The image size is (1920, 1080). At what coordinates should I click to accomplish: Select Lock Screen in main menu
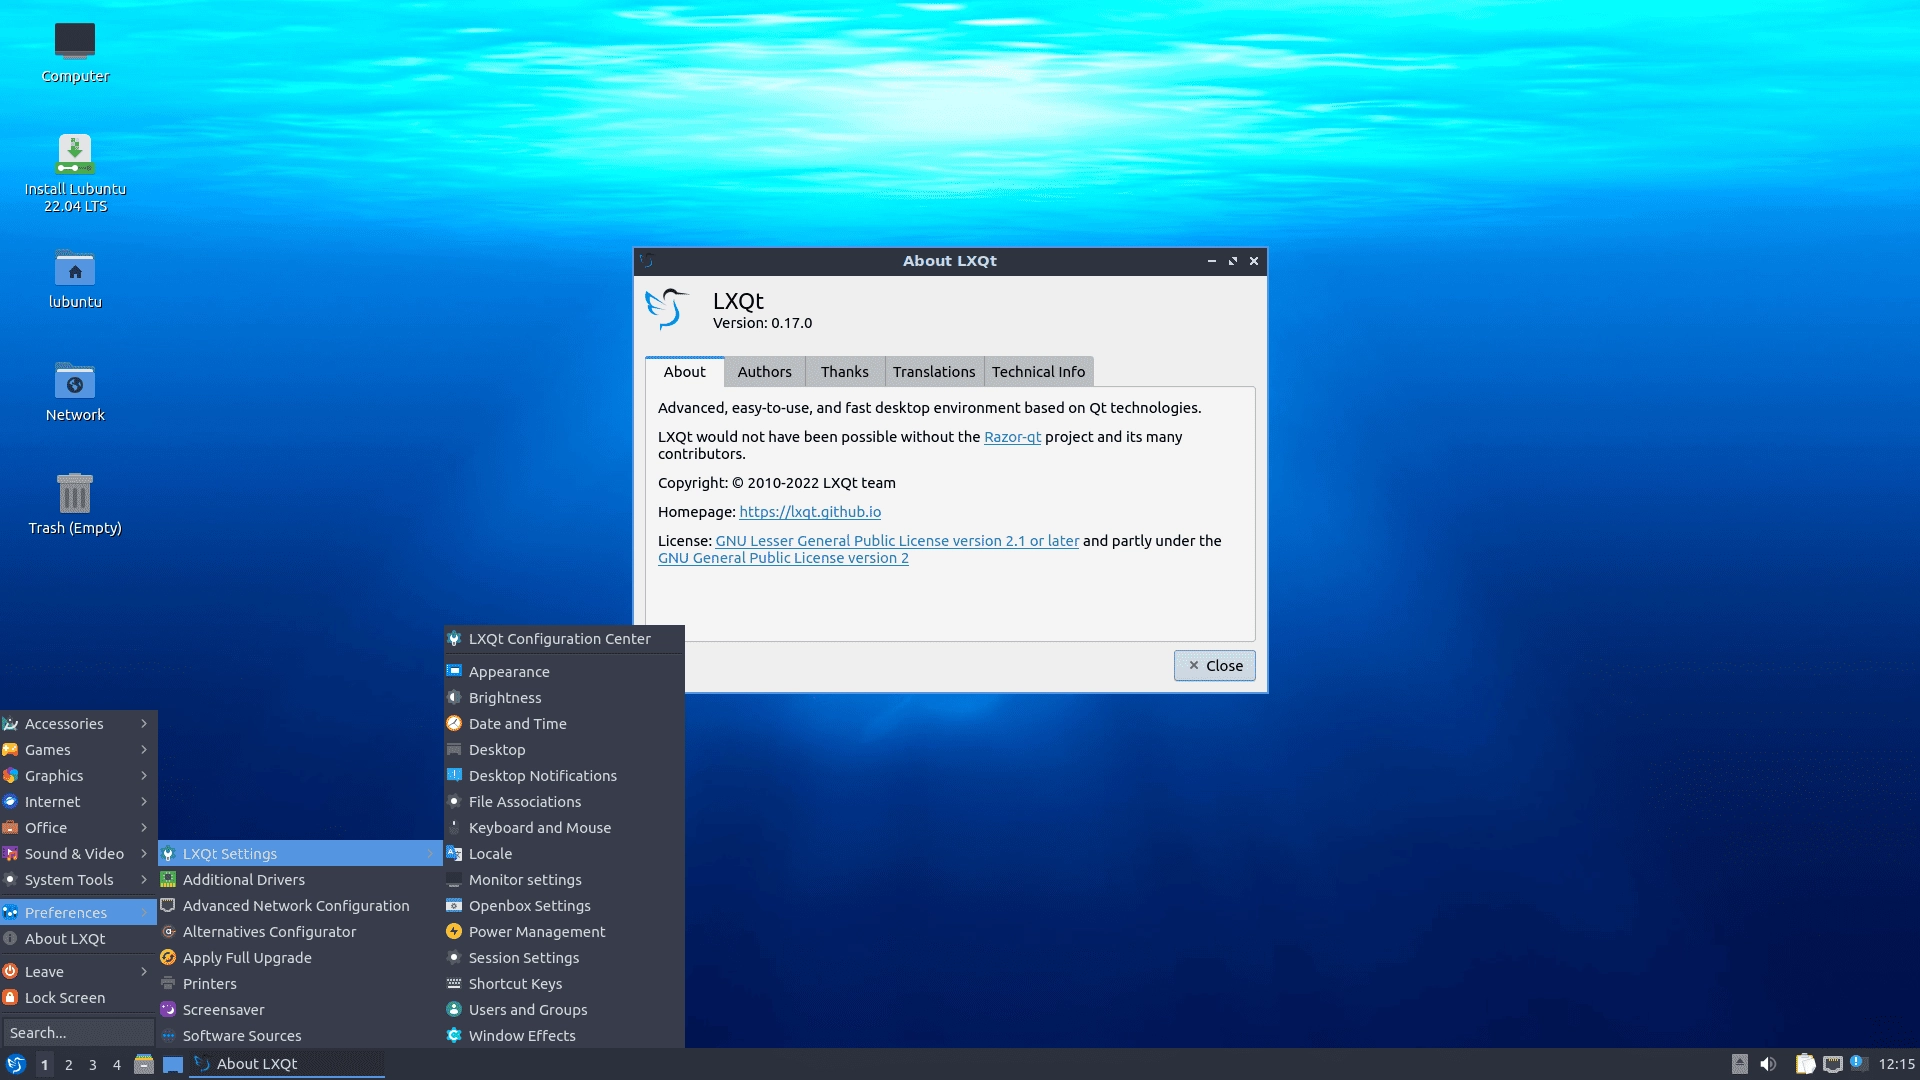coord(78,997)
